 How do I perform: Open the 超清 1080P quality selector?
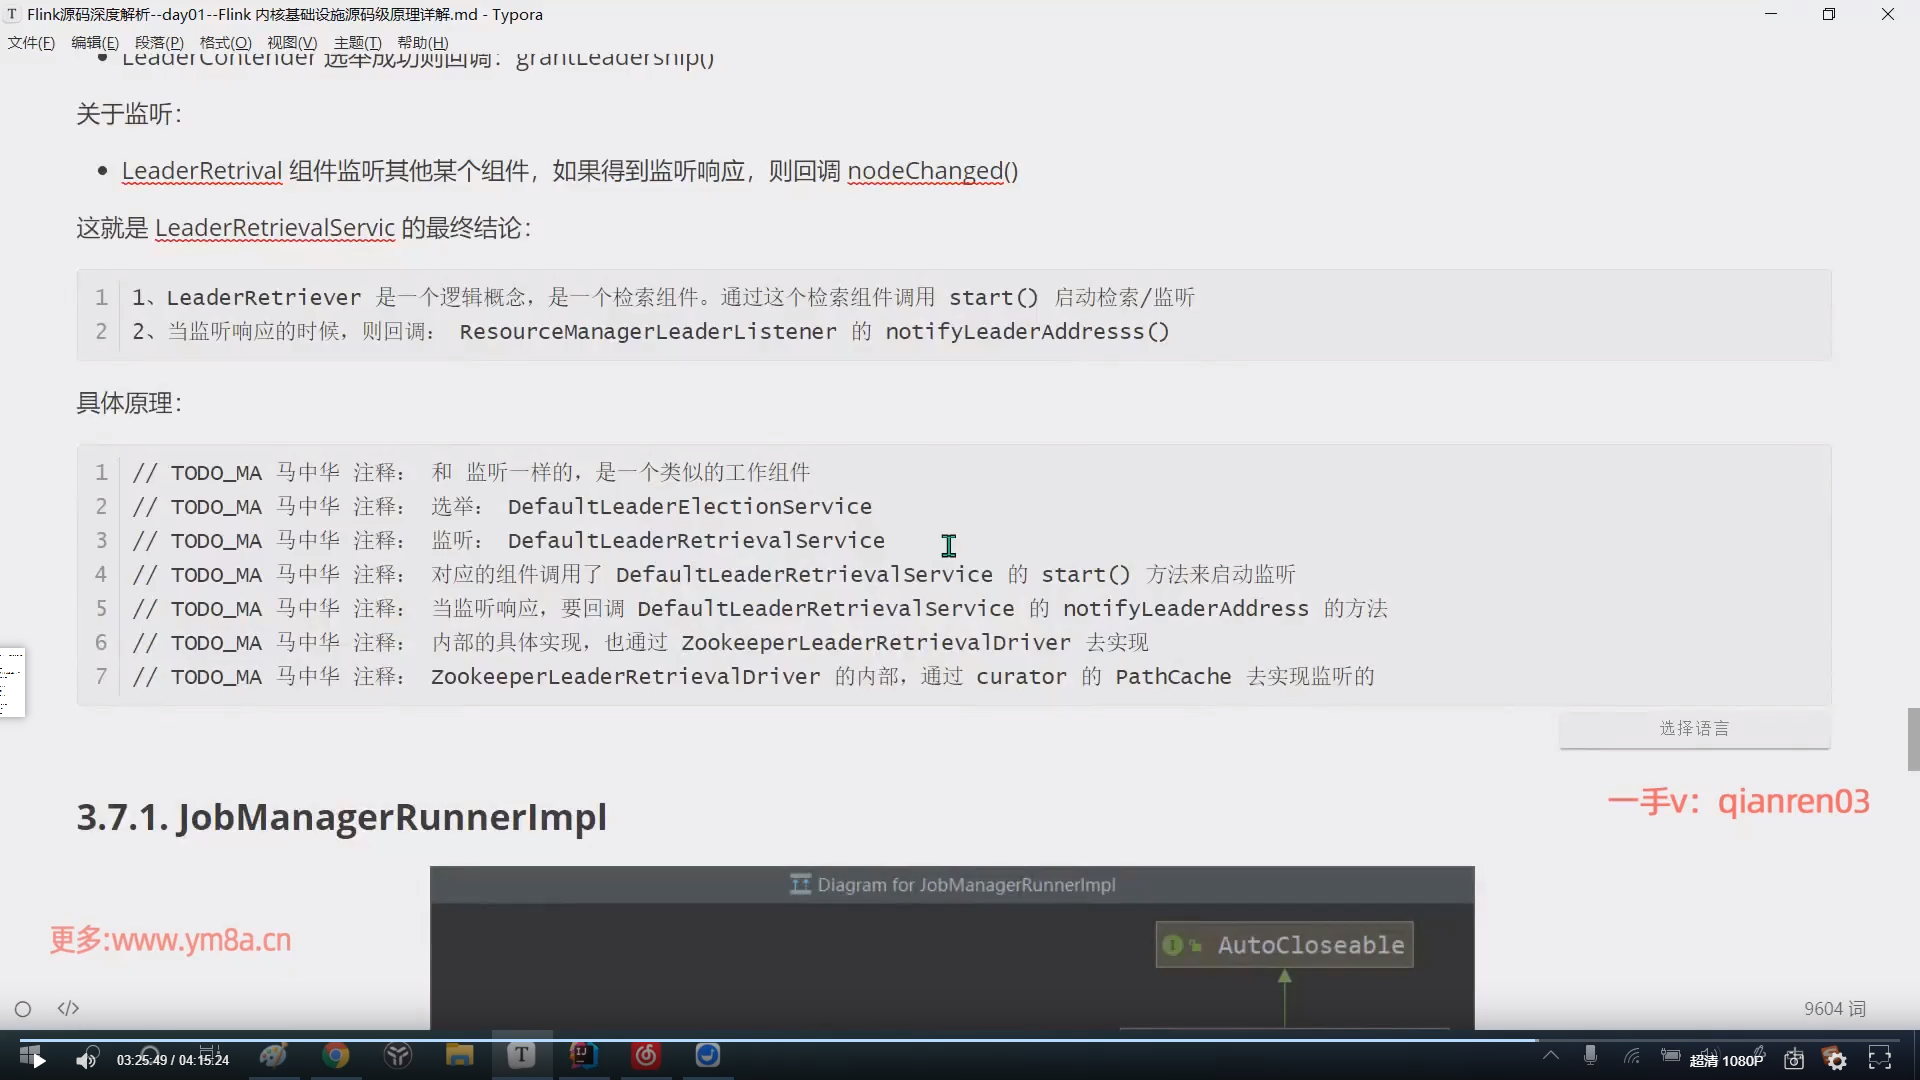[x=1727, y=1060]
